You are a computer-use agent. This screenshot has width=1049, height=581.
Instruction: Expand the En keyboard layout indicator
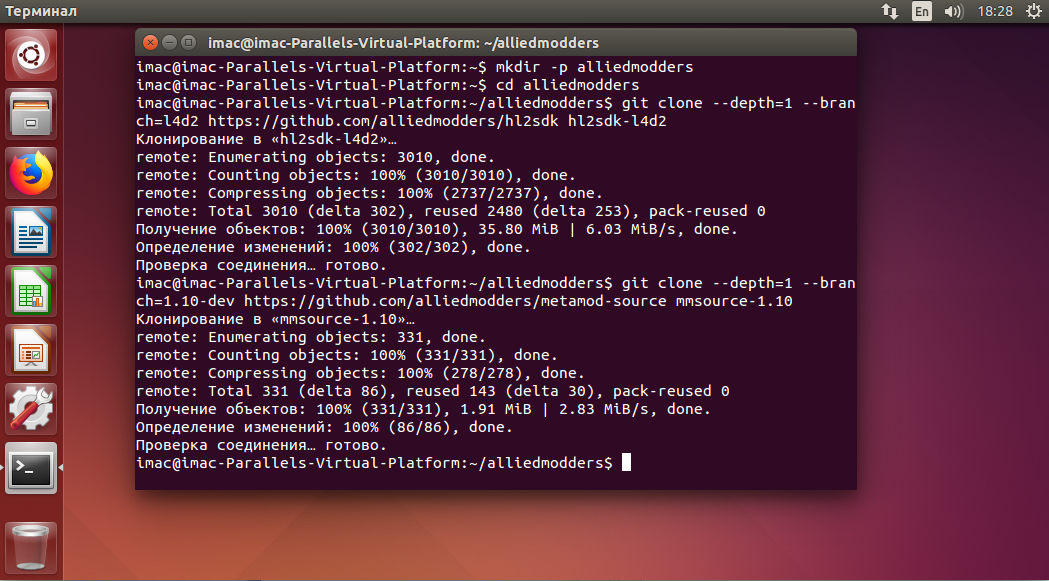point(921,12)
